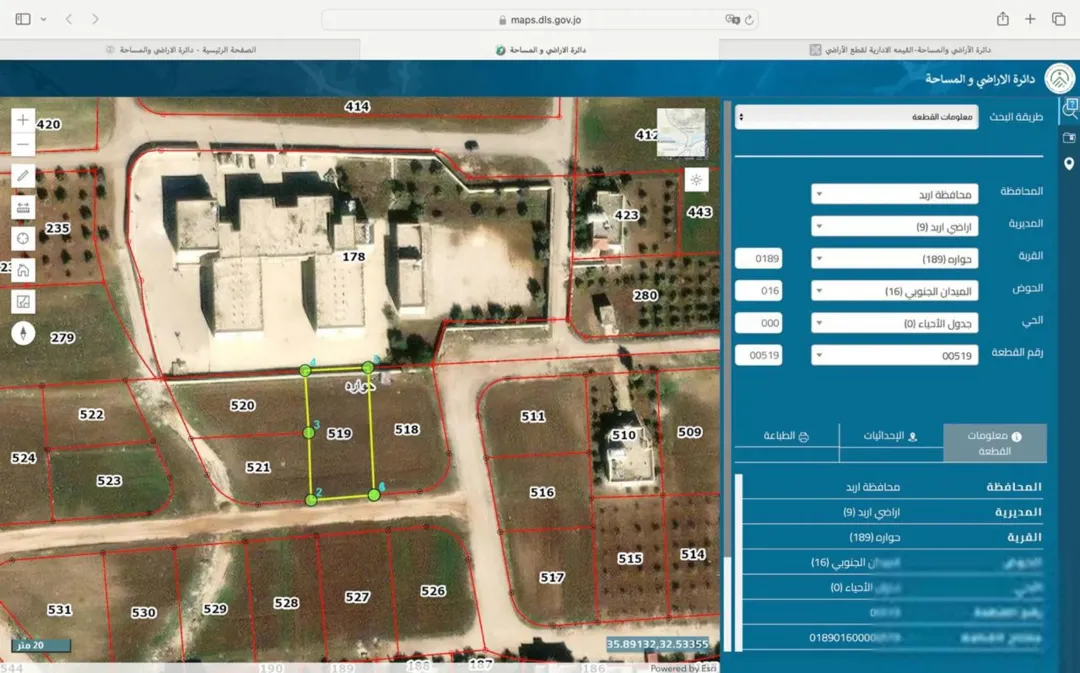Screen dimensions: 1080x673
Task: Expand the القرية dropdown showing حواره (189)
Action: pyautogui.click(x=894, y=259)
